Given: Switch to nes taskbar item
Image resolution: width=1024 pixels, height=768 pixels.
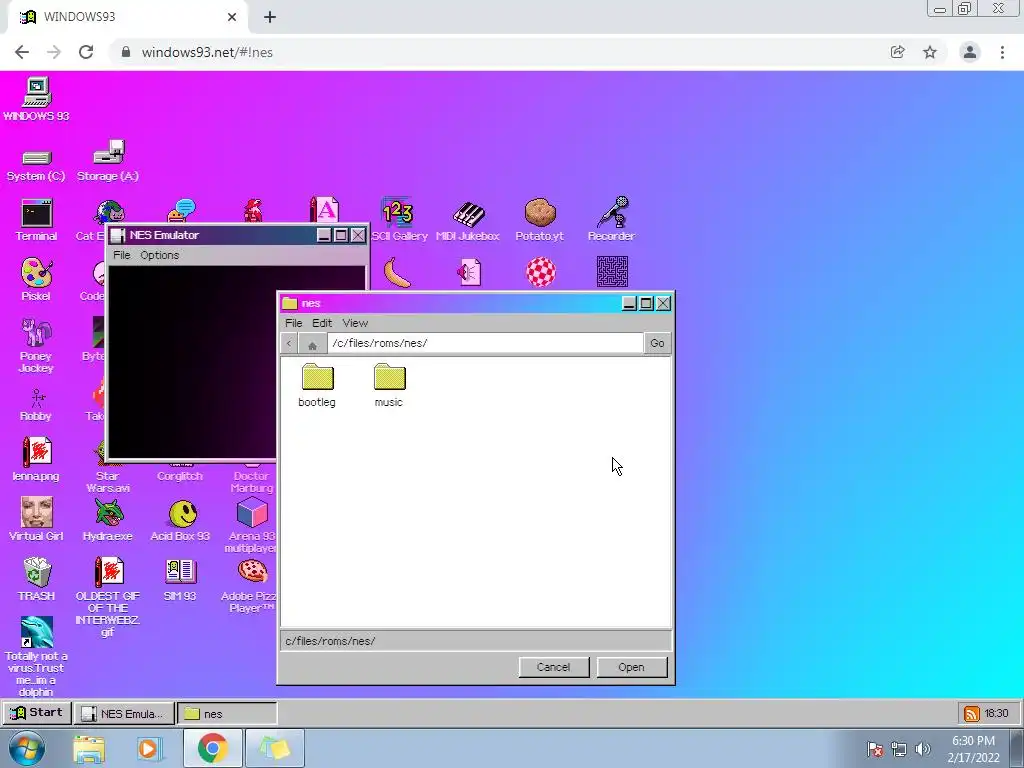Looking at the screenshot, I should point(227,714).
